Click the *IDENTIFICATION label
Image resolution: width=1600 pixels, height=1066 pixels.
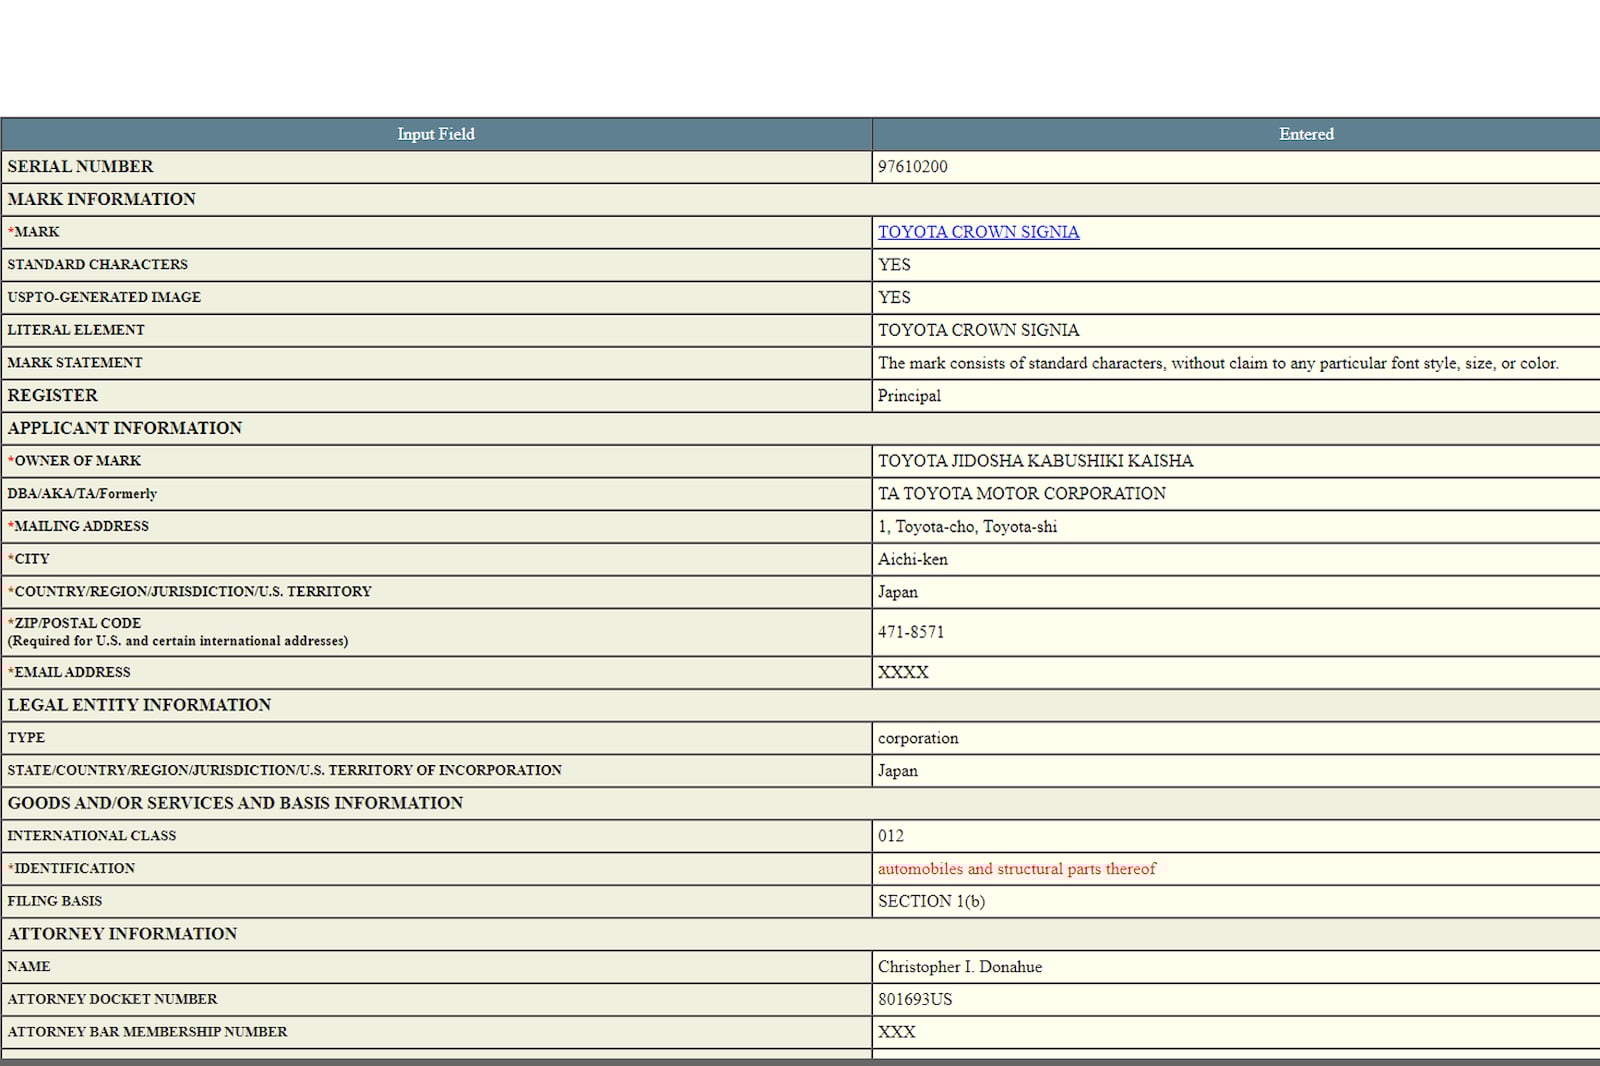point(71,869)
